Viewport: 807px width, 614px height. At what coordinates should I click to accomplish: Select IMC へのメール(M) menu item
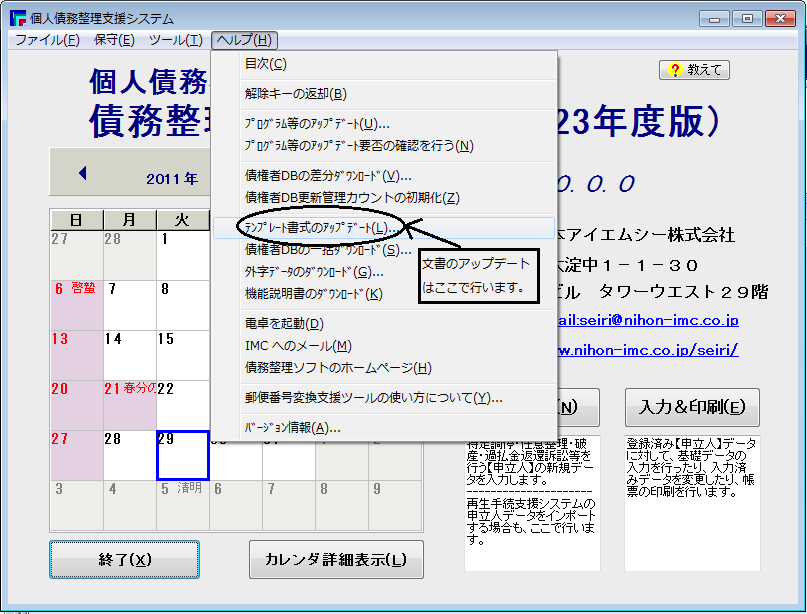point(298,346)
